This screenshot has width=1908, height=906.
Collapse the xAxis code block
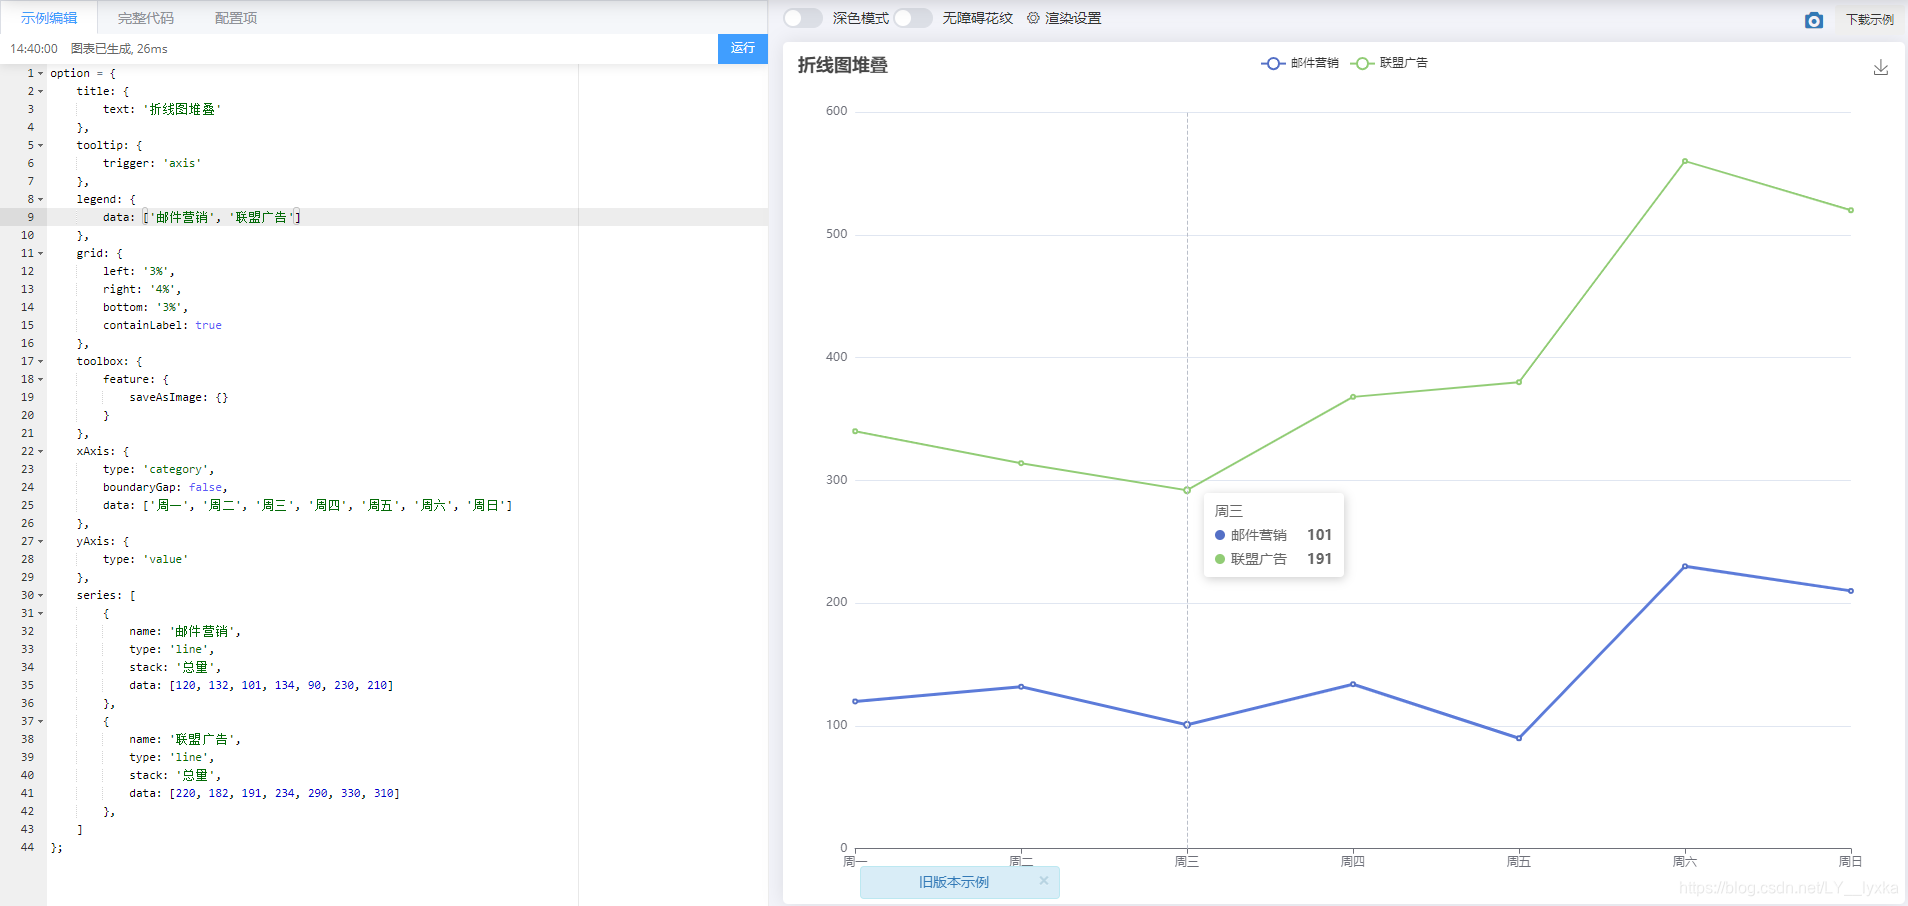point(40,451)
